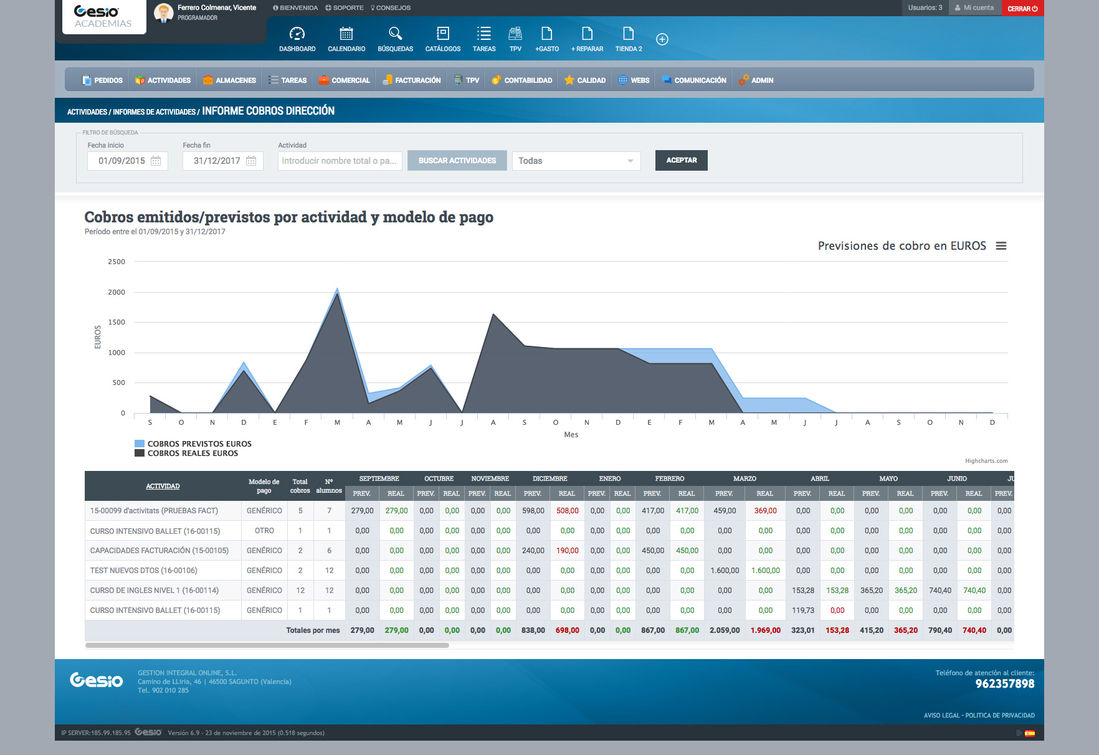The height and width of the screenshot is (755, 1099).
Task: Toggle Cobros Reales Euros legend series
Action: point(186,454)
